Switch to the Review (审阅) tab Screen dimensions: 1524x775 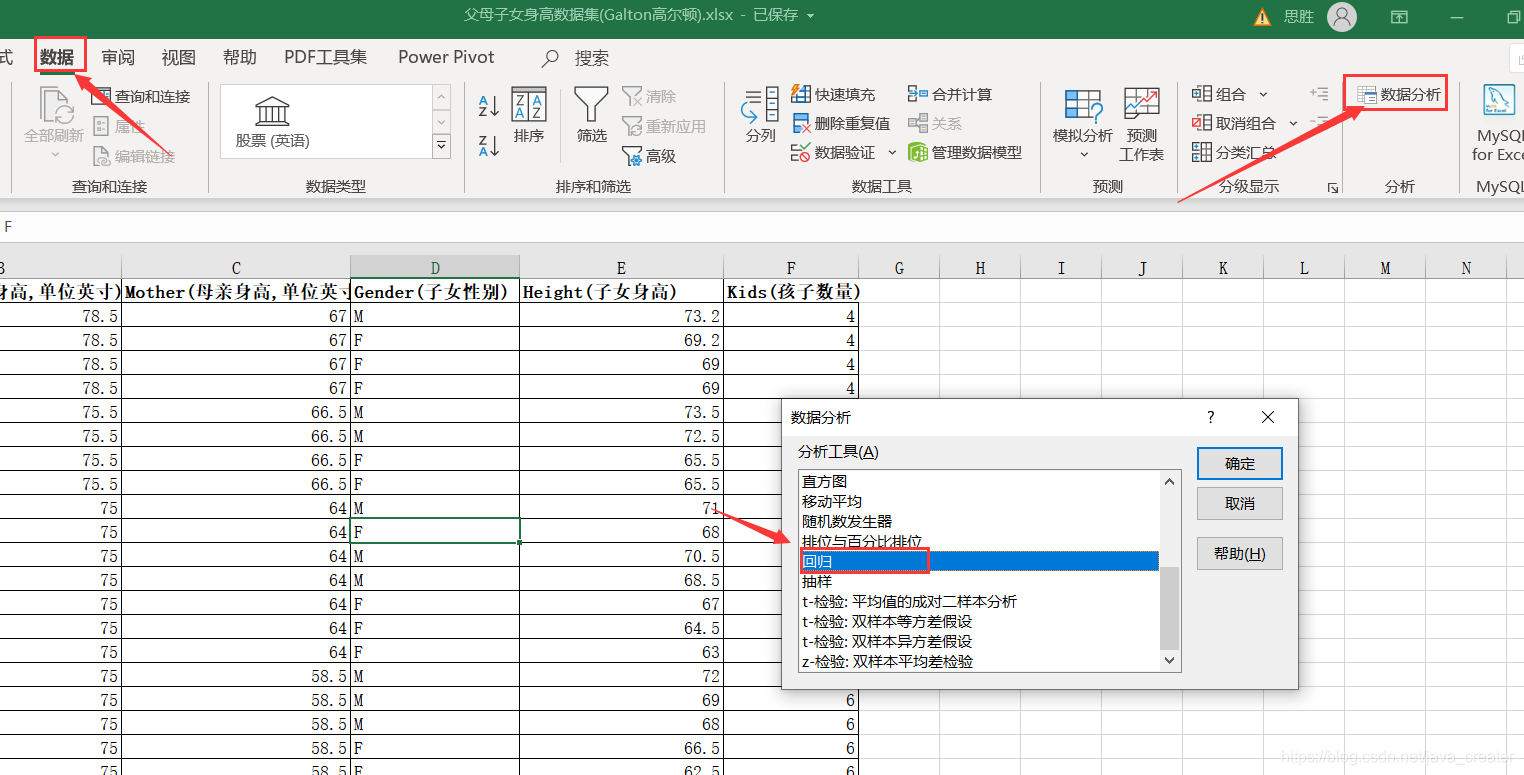118,57
